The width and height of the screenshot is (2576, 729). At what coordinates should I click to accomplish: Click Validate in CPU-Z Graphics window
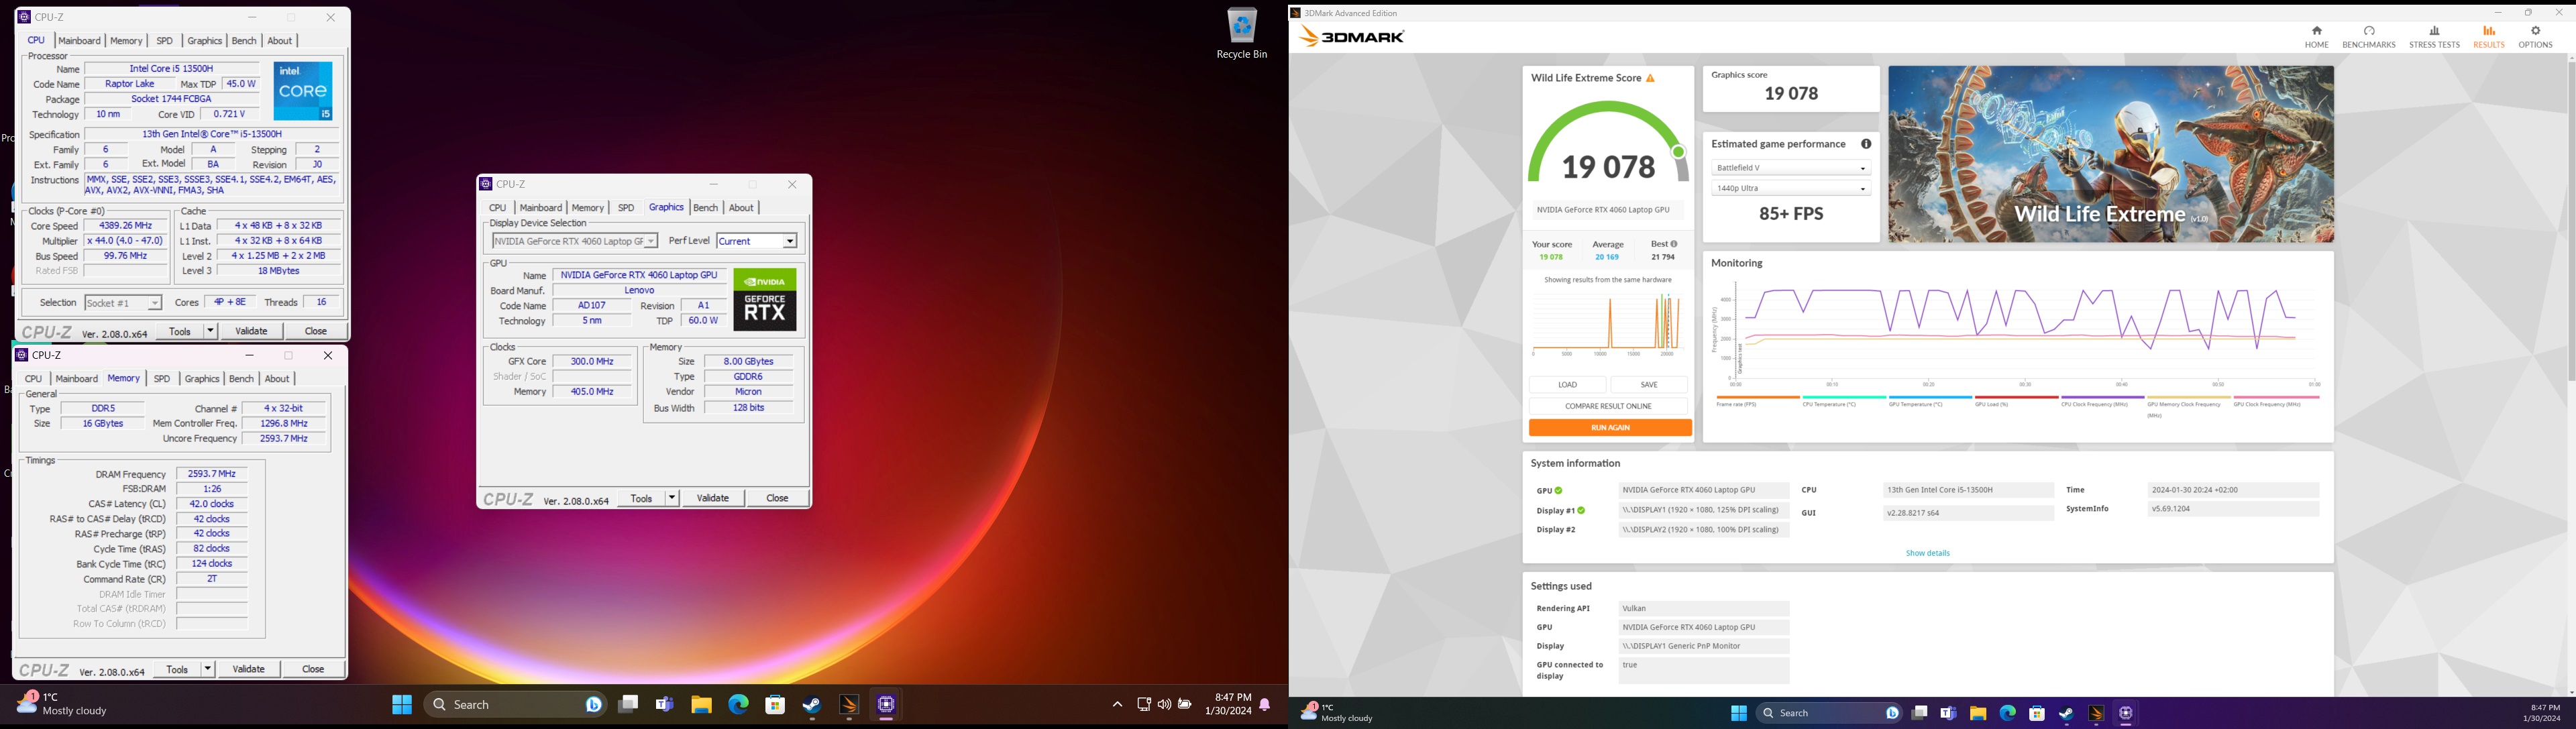[x=713, y=498]
